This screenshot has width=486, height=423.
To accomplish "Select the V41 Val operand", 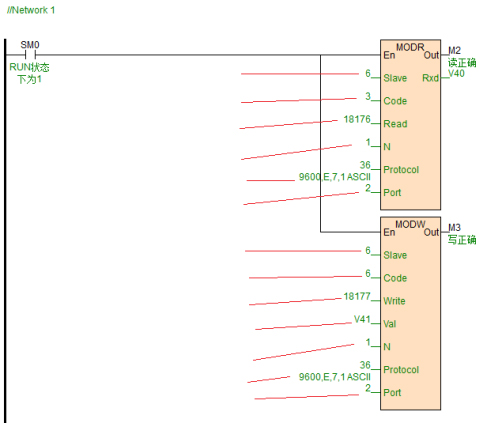I will [362, 319].
